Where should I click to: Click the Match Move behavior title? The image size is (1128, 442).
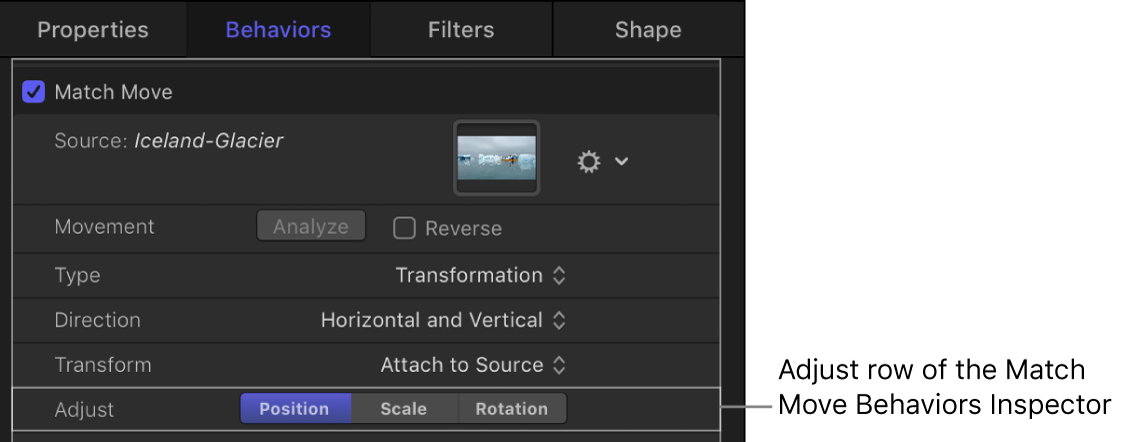click(x=113, y=92)
